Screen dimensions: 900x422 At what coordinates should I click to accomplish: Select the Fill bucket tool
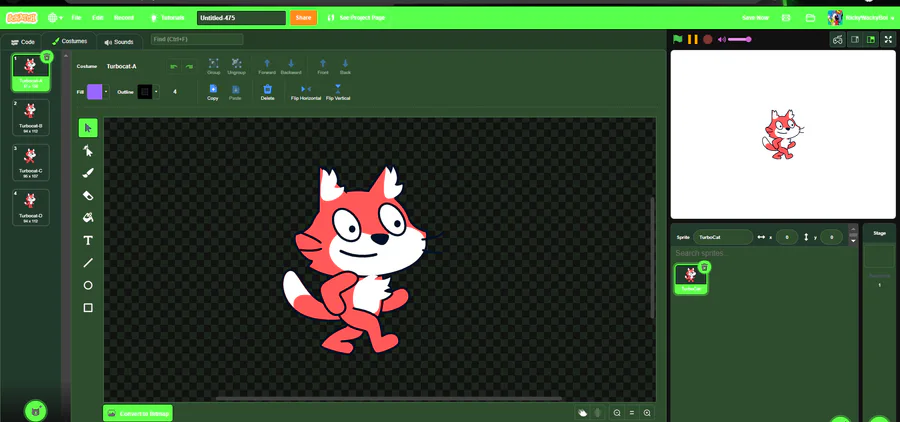88,218
